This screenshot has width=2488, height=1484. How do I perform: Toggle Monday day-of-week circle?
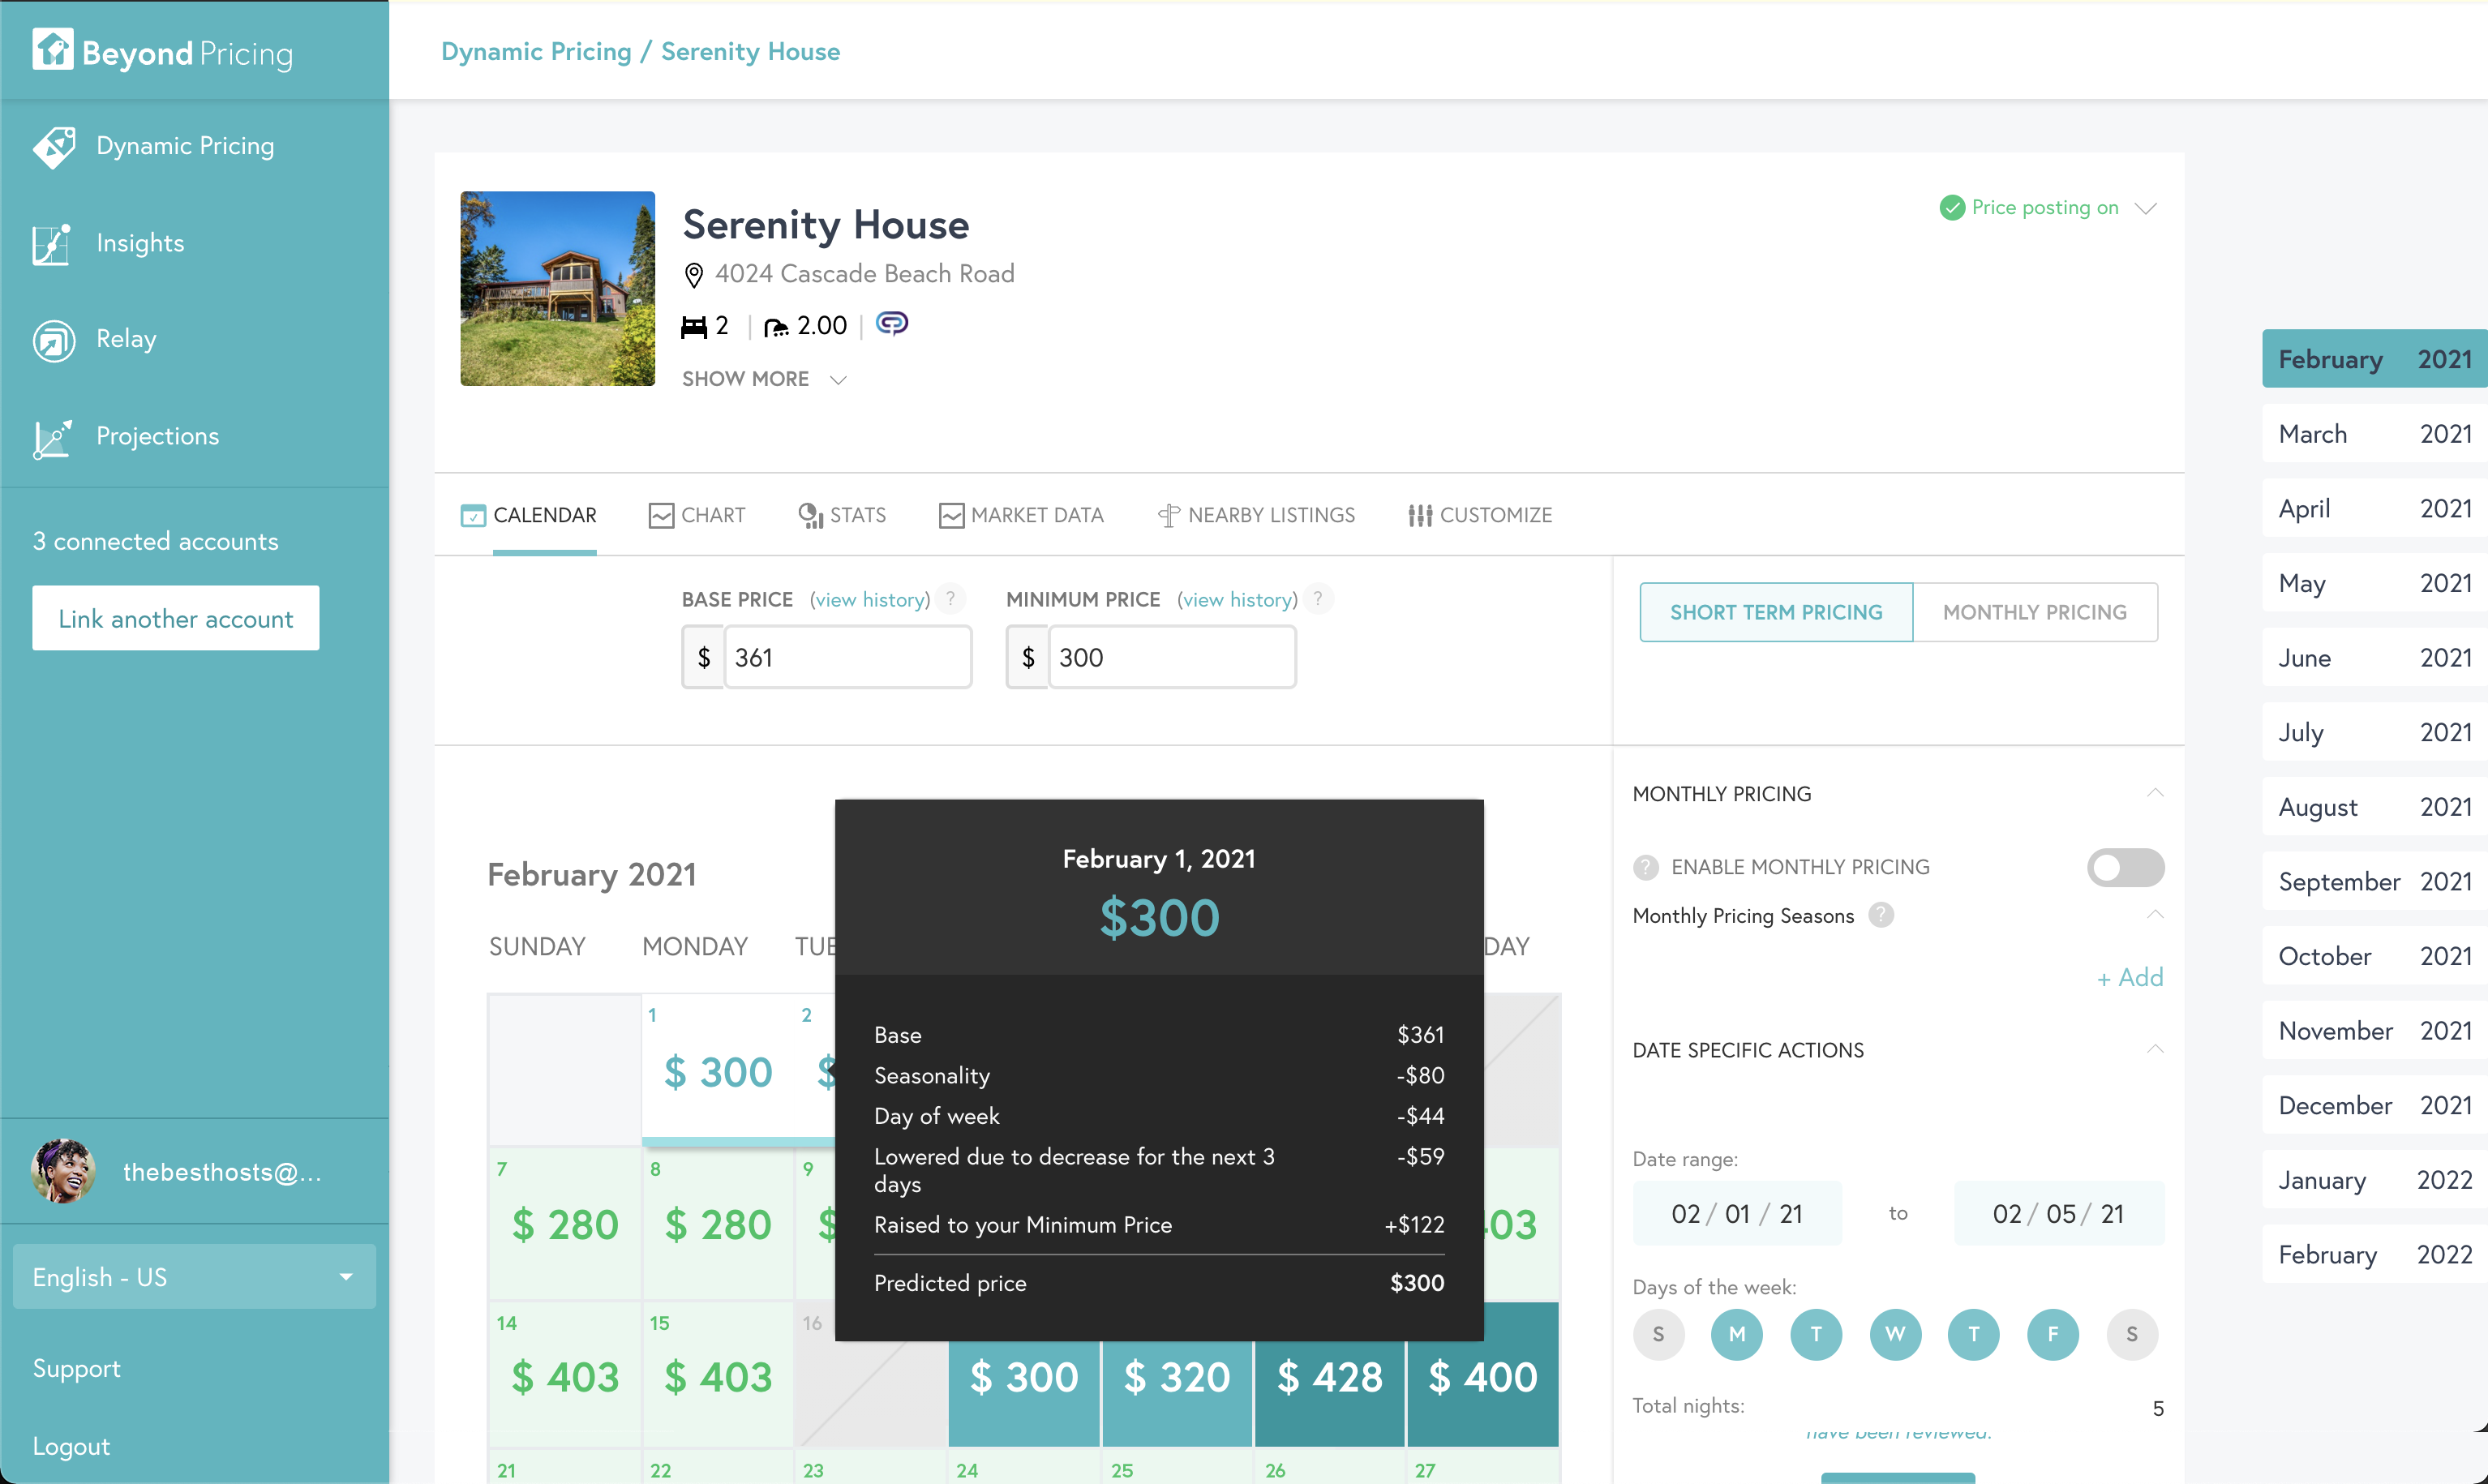click(x=1736, y=1334)
